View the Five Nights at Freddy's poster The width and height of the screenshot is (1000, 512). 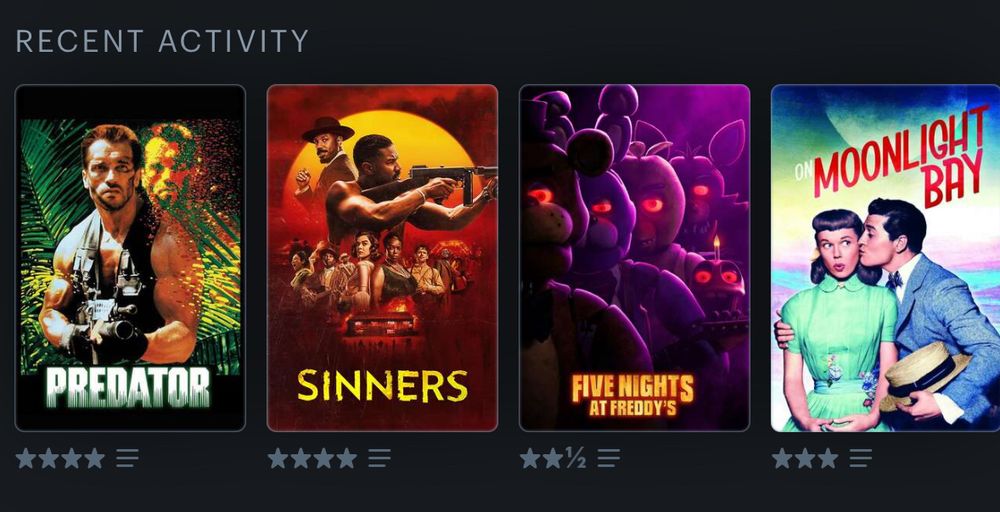[635, 258]
